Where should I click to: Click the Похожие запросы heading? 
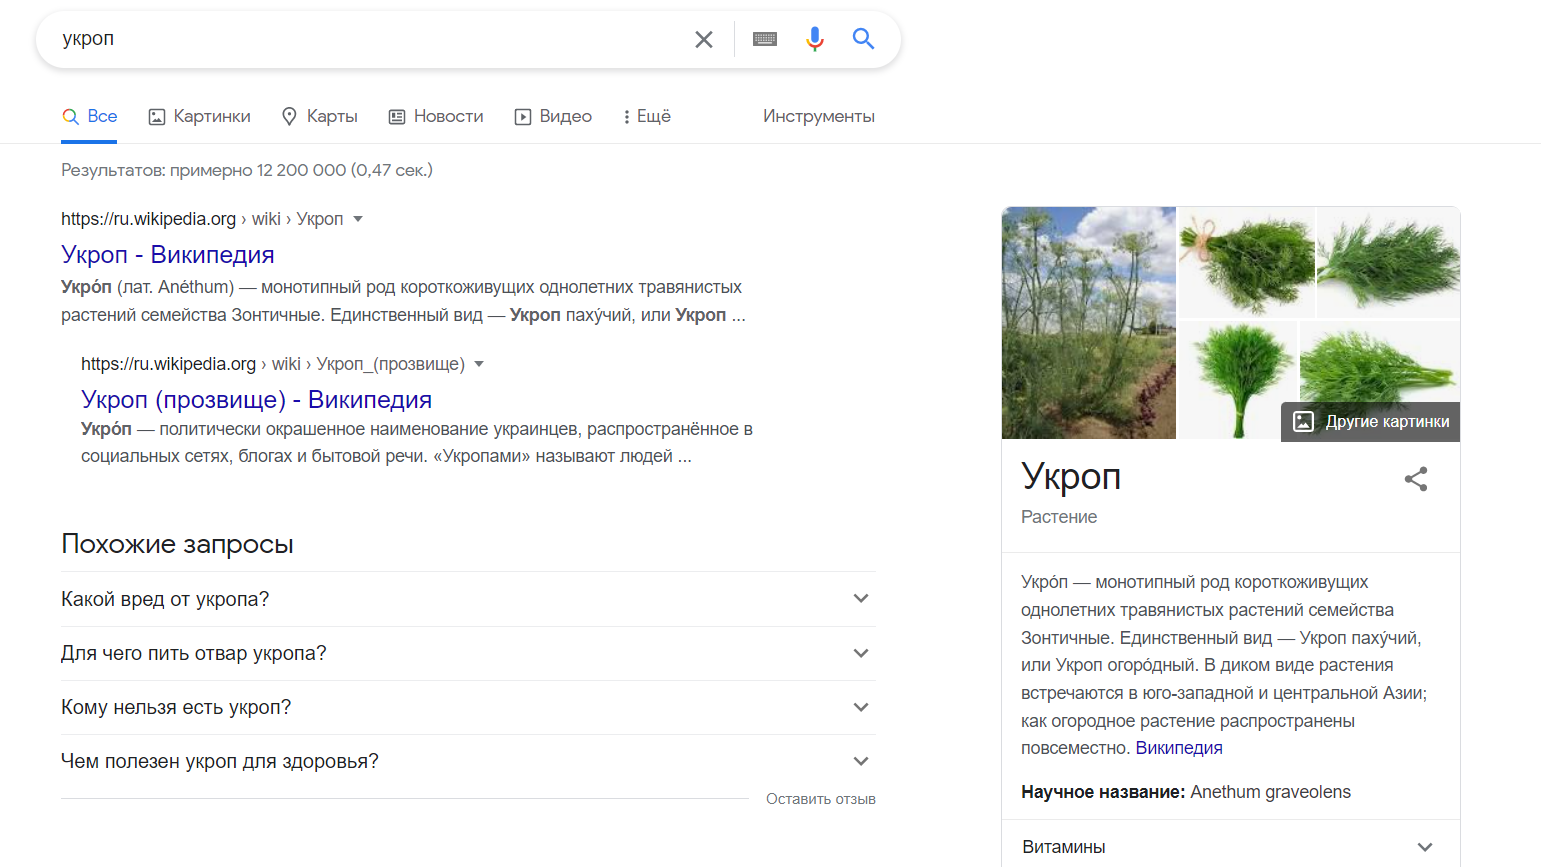tap(177, 544)
